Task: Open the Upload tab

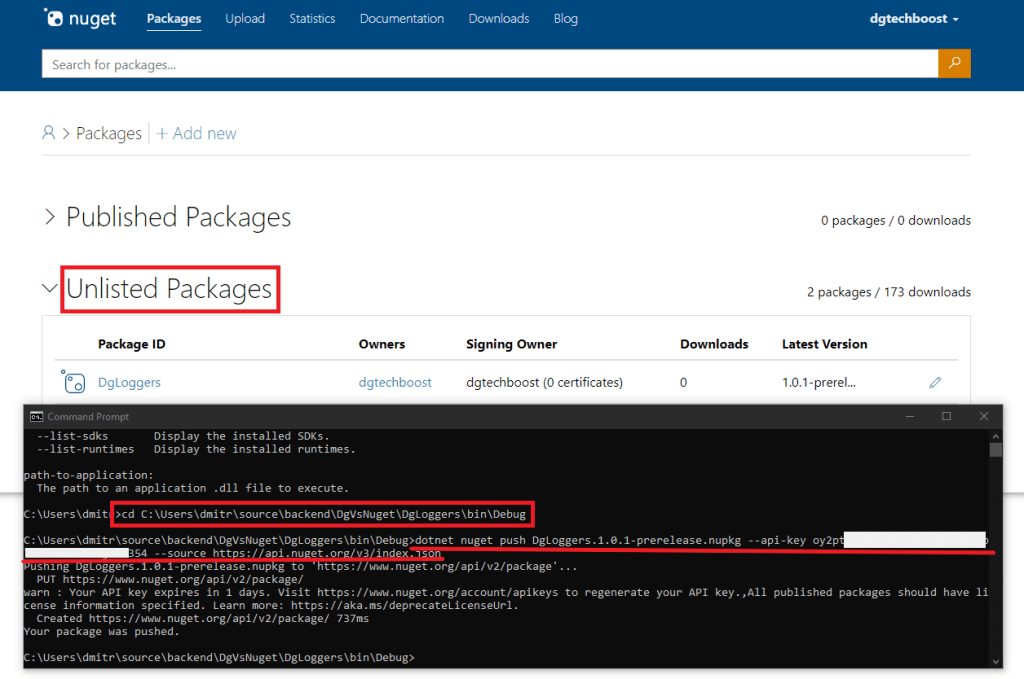Action: click(245, 19)
